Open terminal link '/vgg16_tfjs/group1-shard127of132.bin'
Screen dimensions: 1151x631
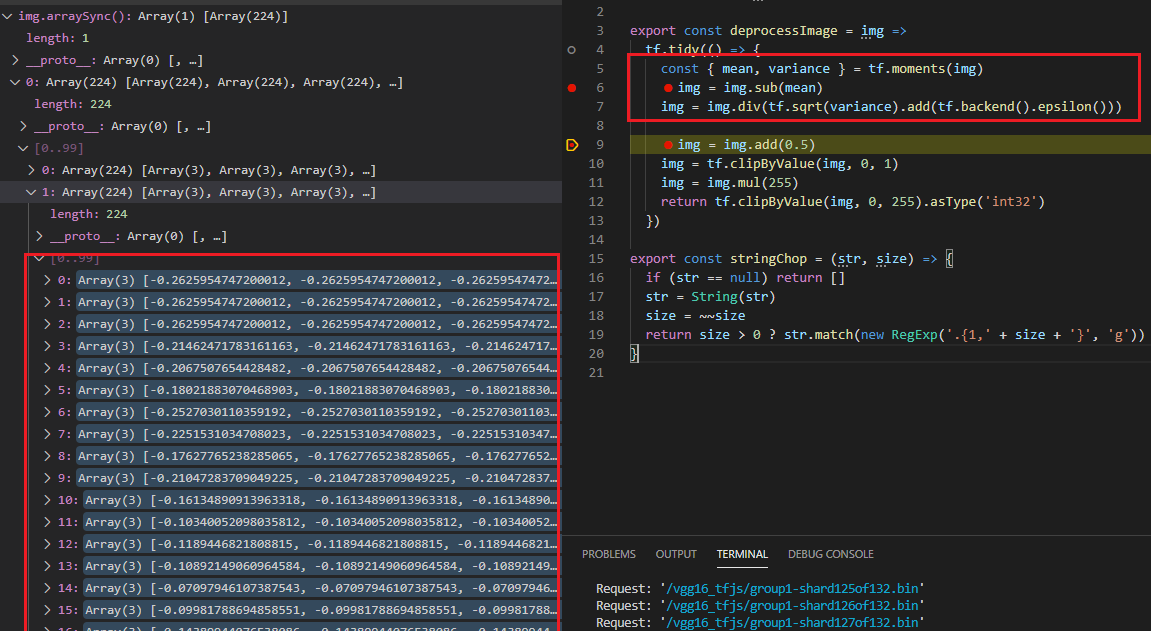[792, 622]
